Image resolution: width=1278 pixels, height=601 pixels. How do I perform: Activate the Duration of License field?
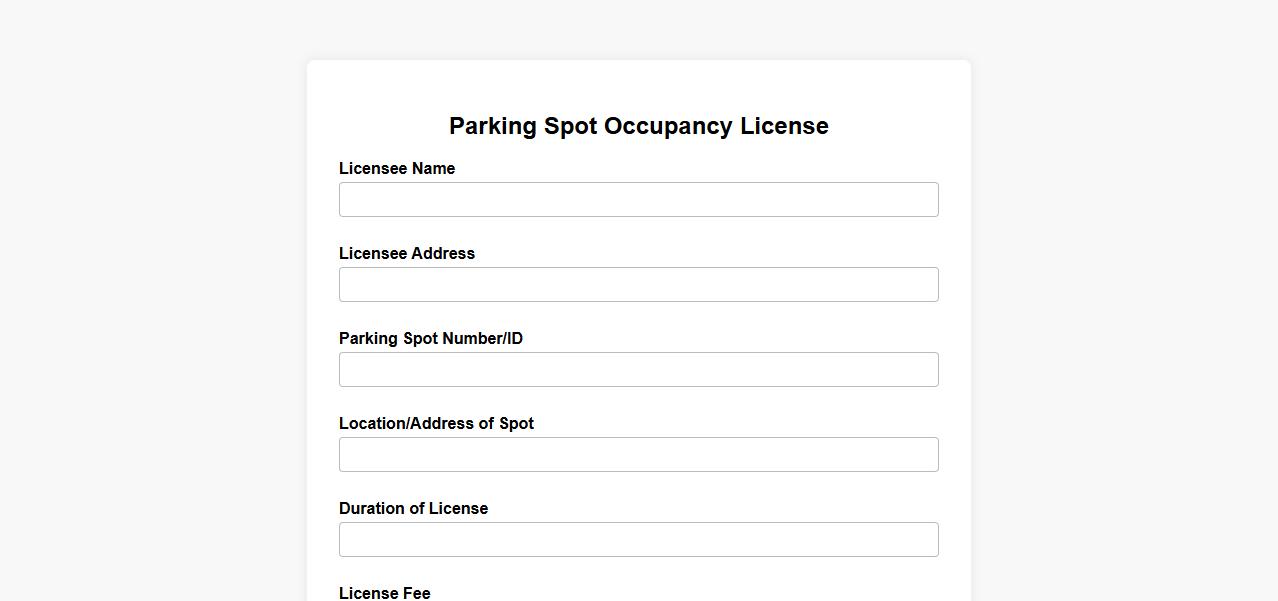click(x=638, y=539)
